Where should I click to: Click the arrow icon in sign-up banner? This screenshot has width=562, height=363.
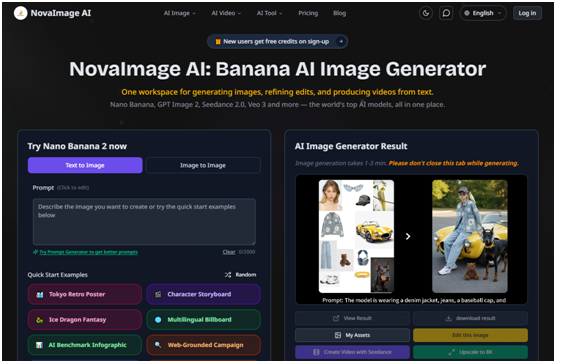340,42
